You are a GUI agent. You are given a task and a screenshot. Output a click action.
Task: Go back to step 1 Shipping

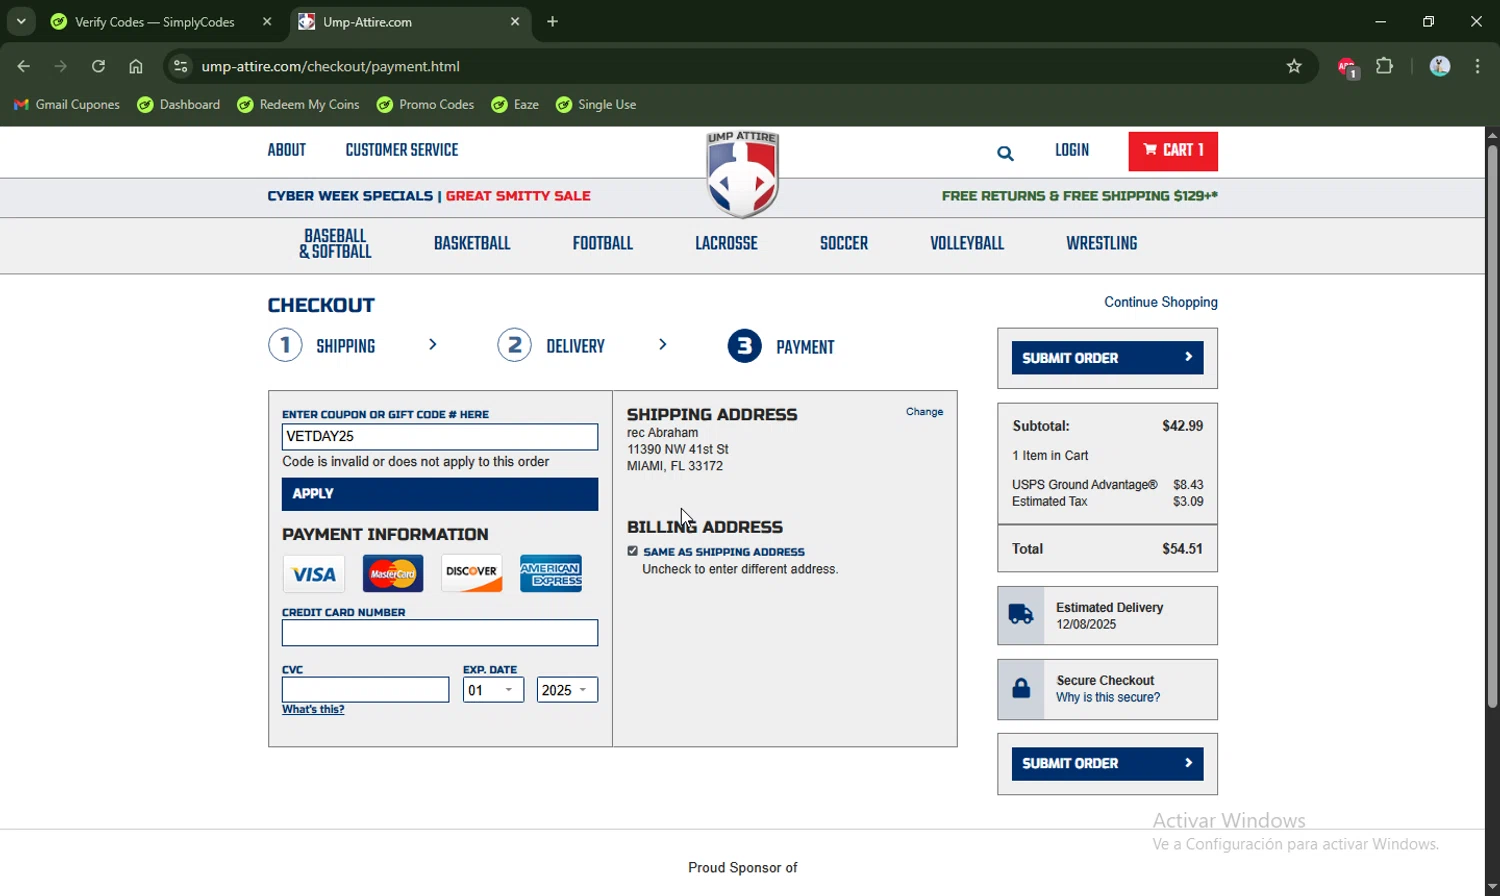pos(322,347)
